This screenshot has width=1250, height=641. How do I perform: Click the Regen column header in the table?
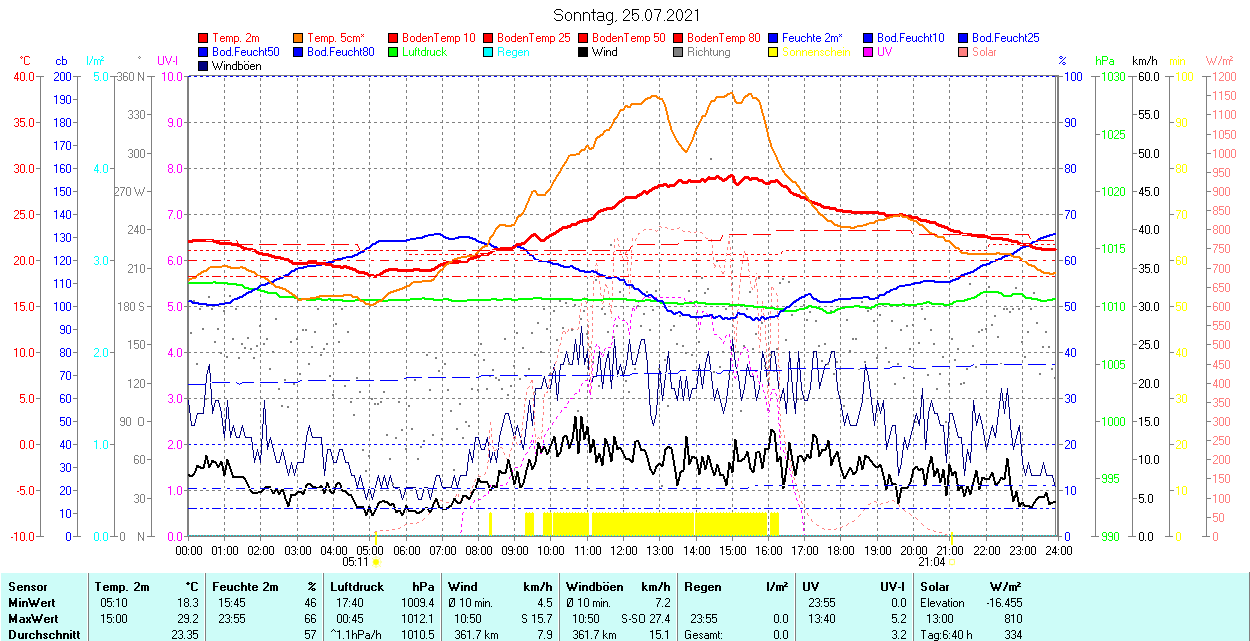(703, 587)
